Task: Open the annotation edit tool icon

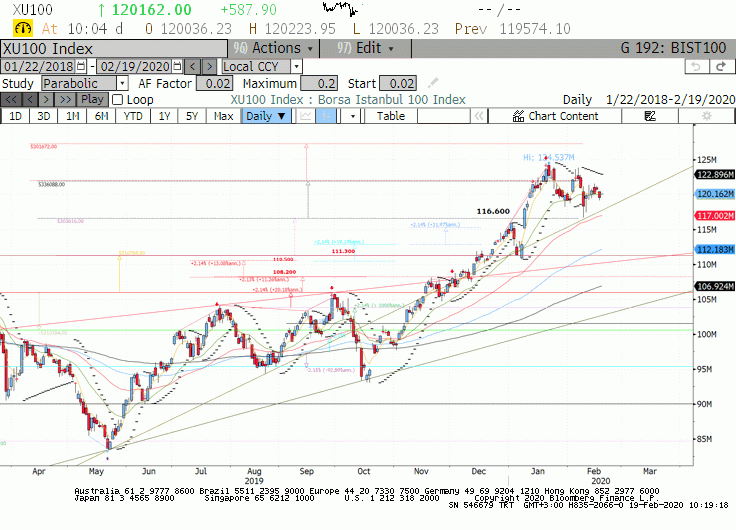Action: click(x=650, y=116)
